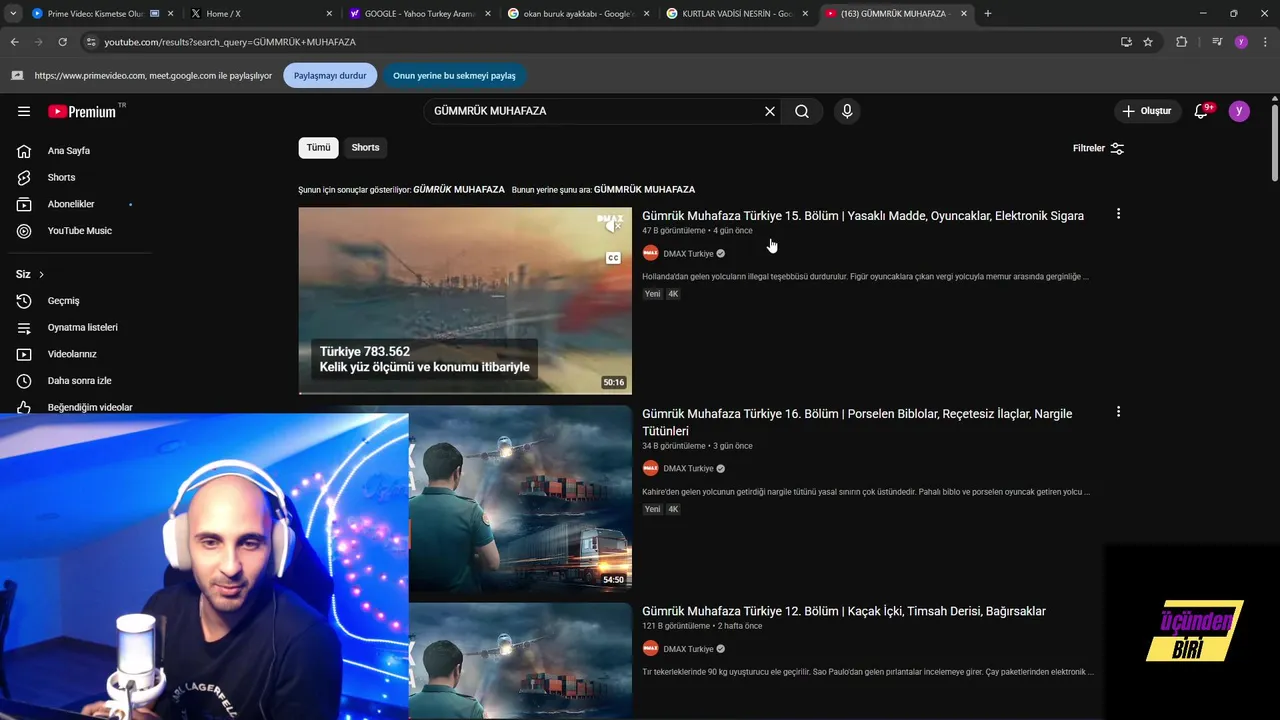The width and height of the screenshot is (1280, 720).
Task: Click Paylaşmayı durdur stop sharing button
Action: pos(330,75)
